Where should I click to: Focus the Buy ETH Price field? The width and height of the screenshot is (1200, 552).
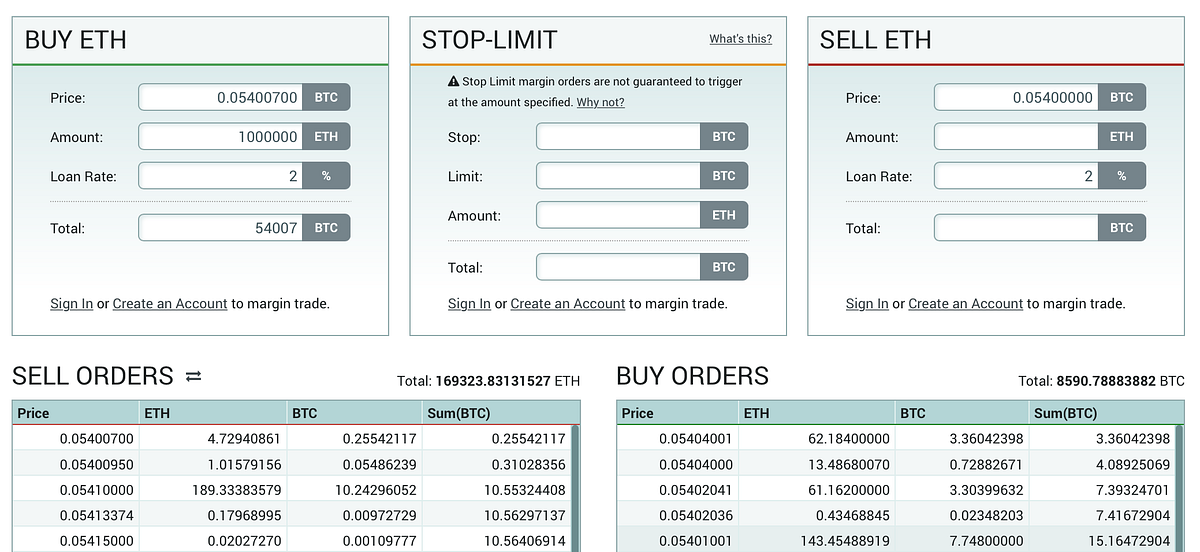click(x=220, y=98)
